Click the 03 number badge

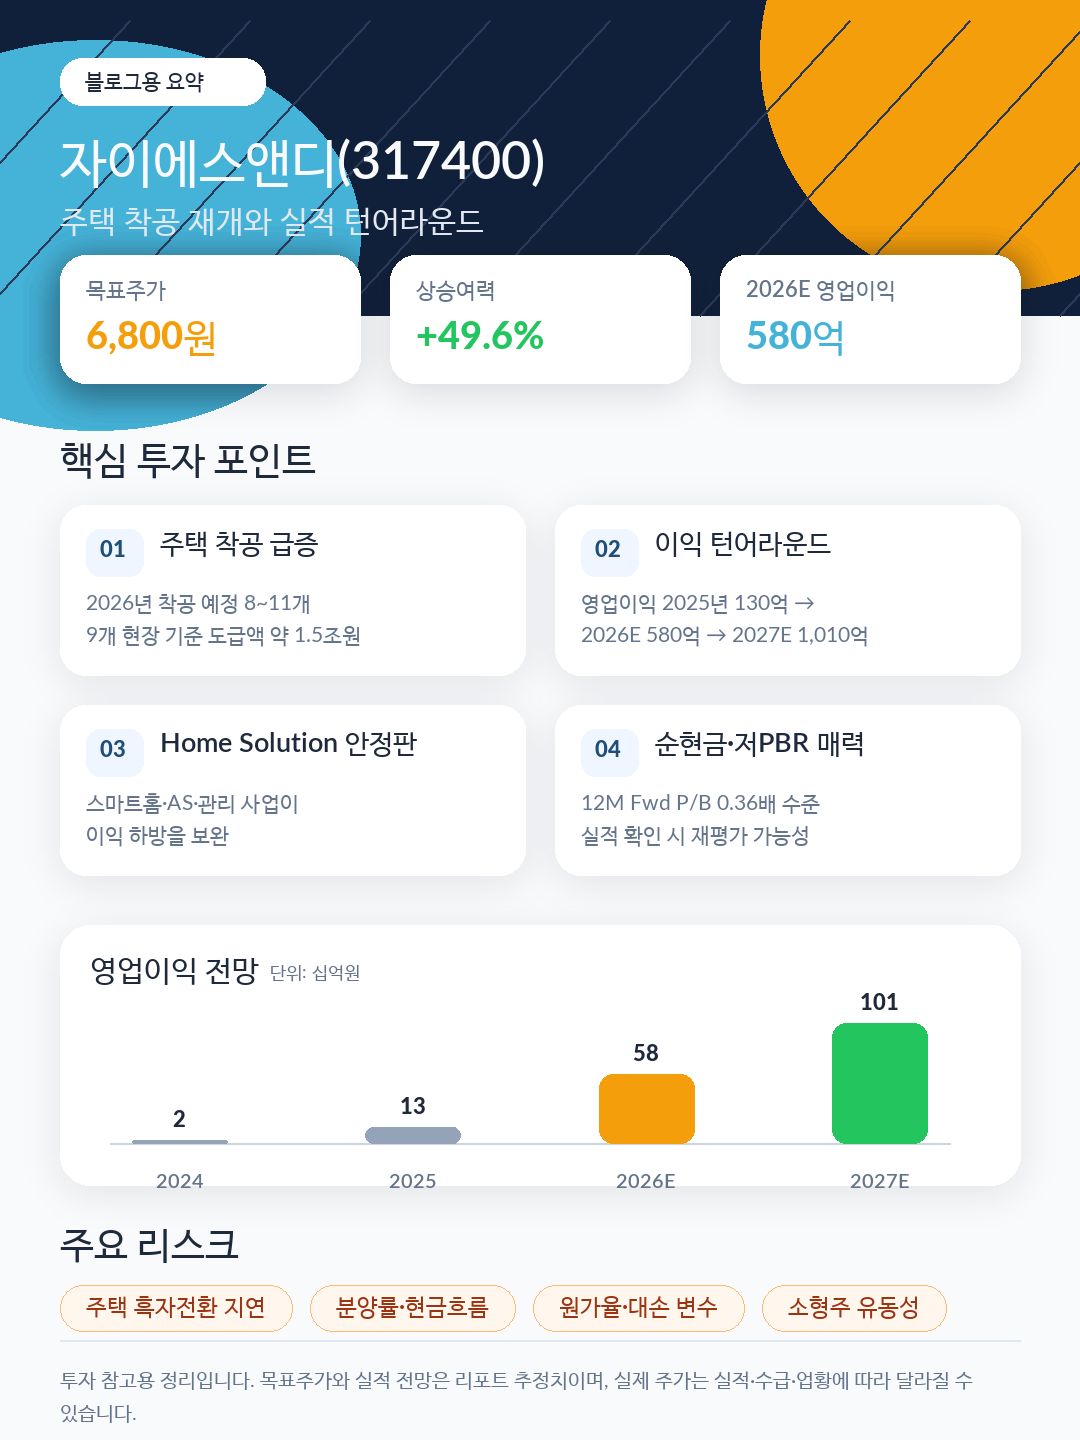(114, 749)
